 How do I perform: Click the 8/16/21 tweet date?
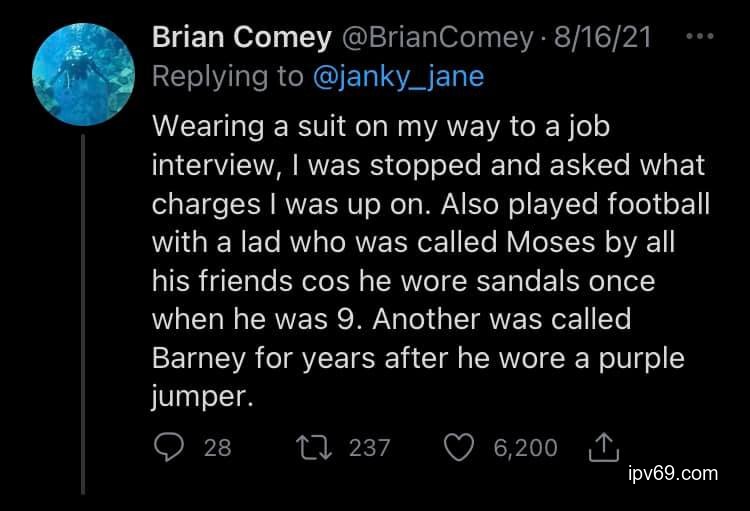tap(602, 38)
